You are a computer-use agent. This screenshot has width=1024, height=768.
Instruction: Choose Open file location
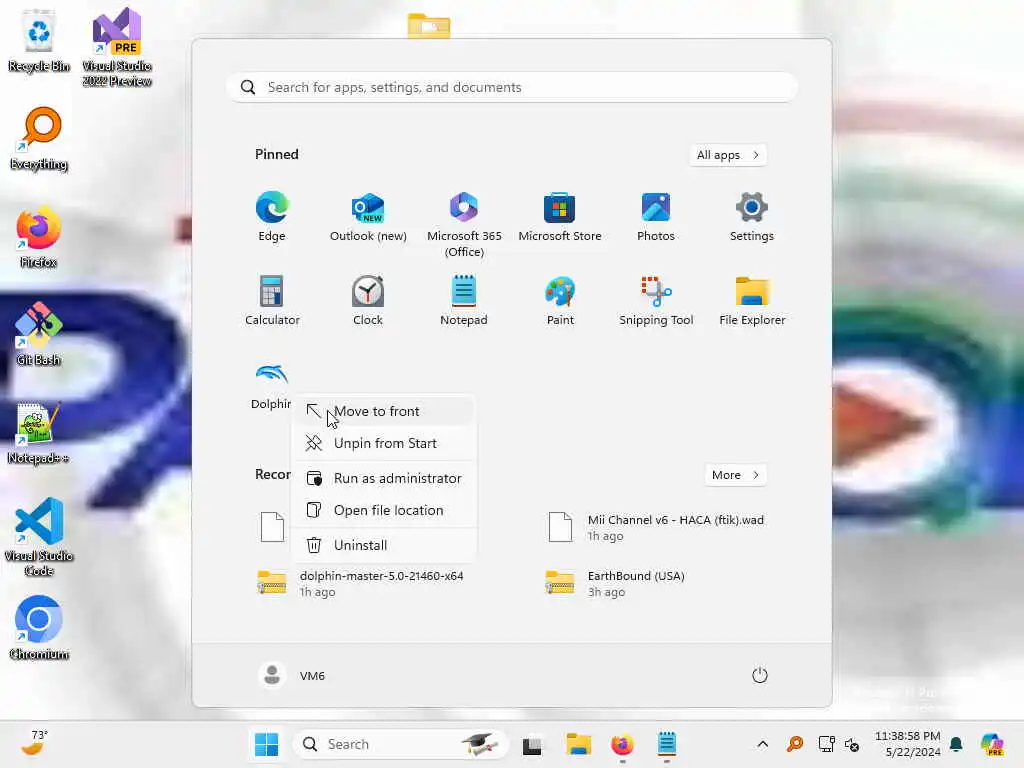pos(384,511)
